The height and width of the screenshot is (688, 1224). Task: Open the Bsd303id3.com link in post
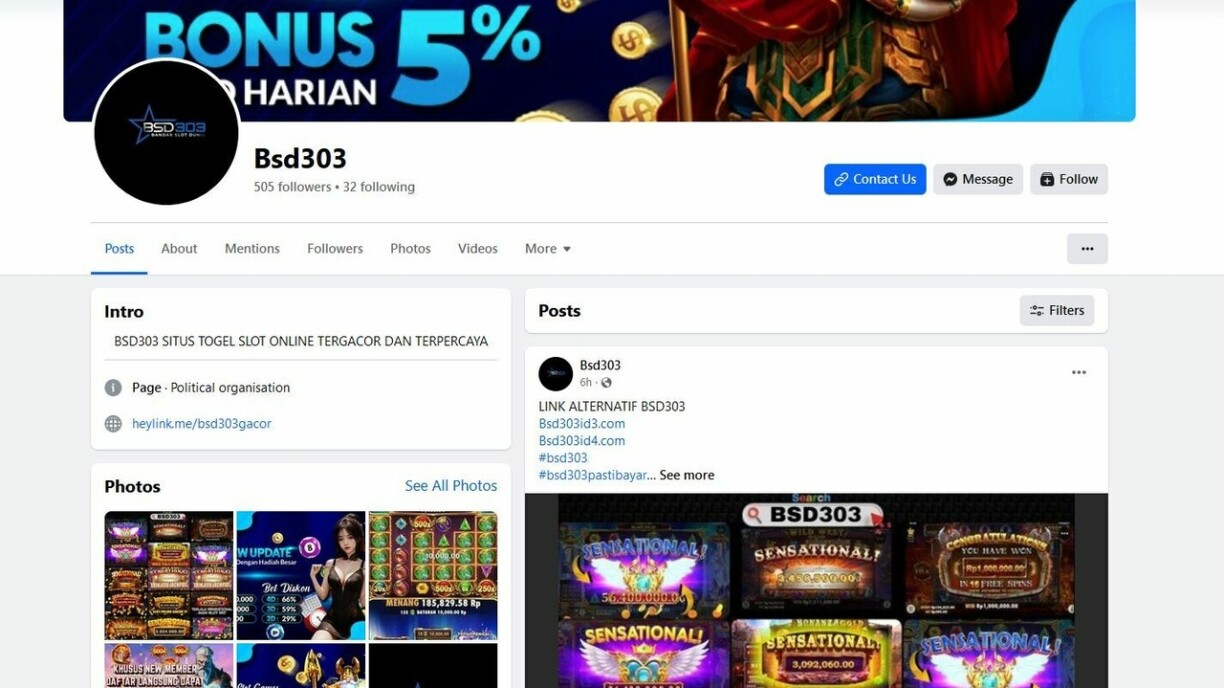(x=582, y=424)
